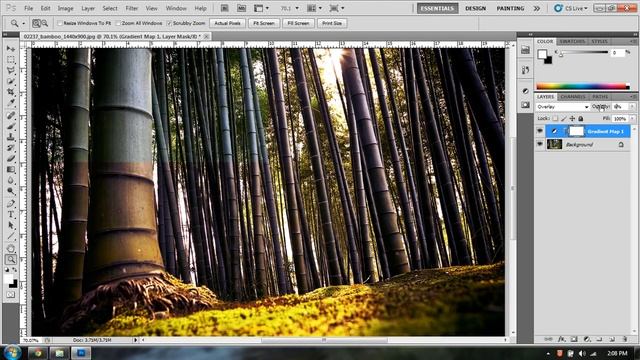Select the Lasso tool
The height and width of the screenshot is (360, 640).
[11, 71]
